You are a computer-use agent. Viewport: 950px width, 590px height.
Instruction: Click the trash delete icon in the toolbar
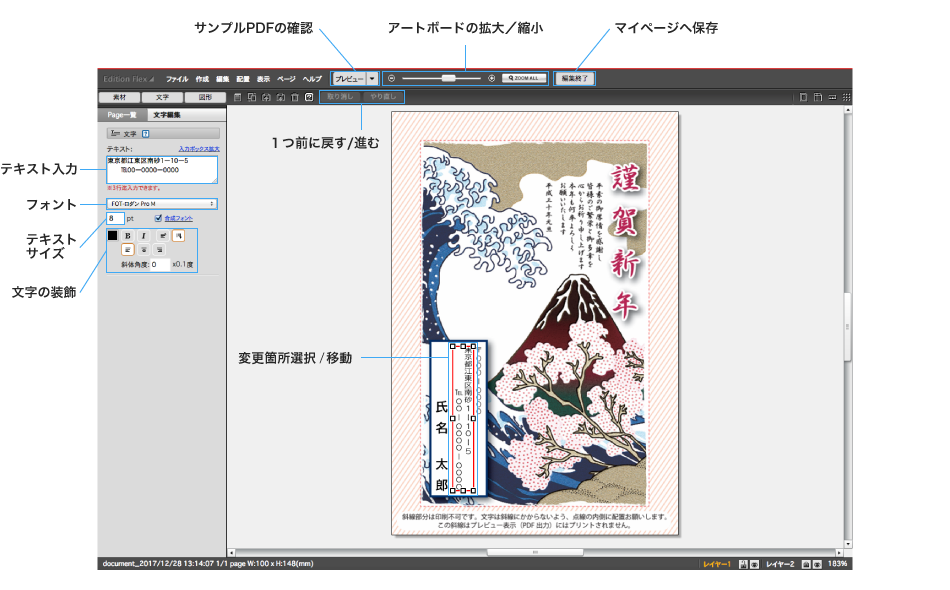[x=294, y=97]
